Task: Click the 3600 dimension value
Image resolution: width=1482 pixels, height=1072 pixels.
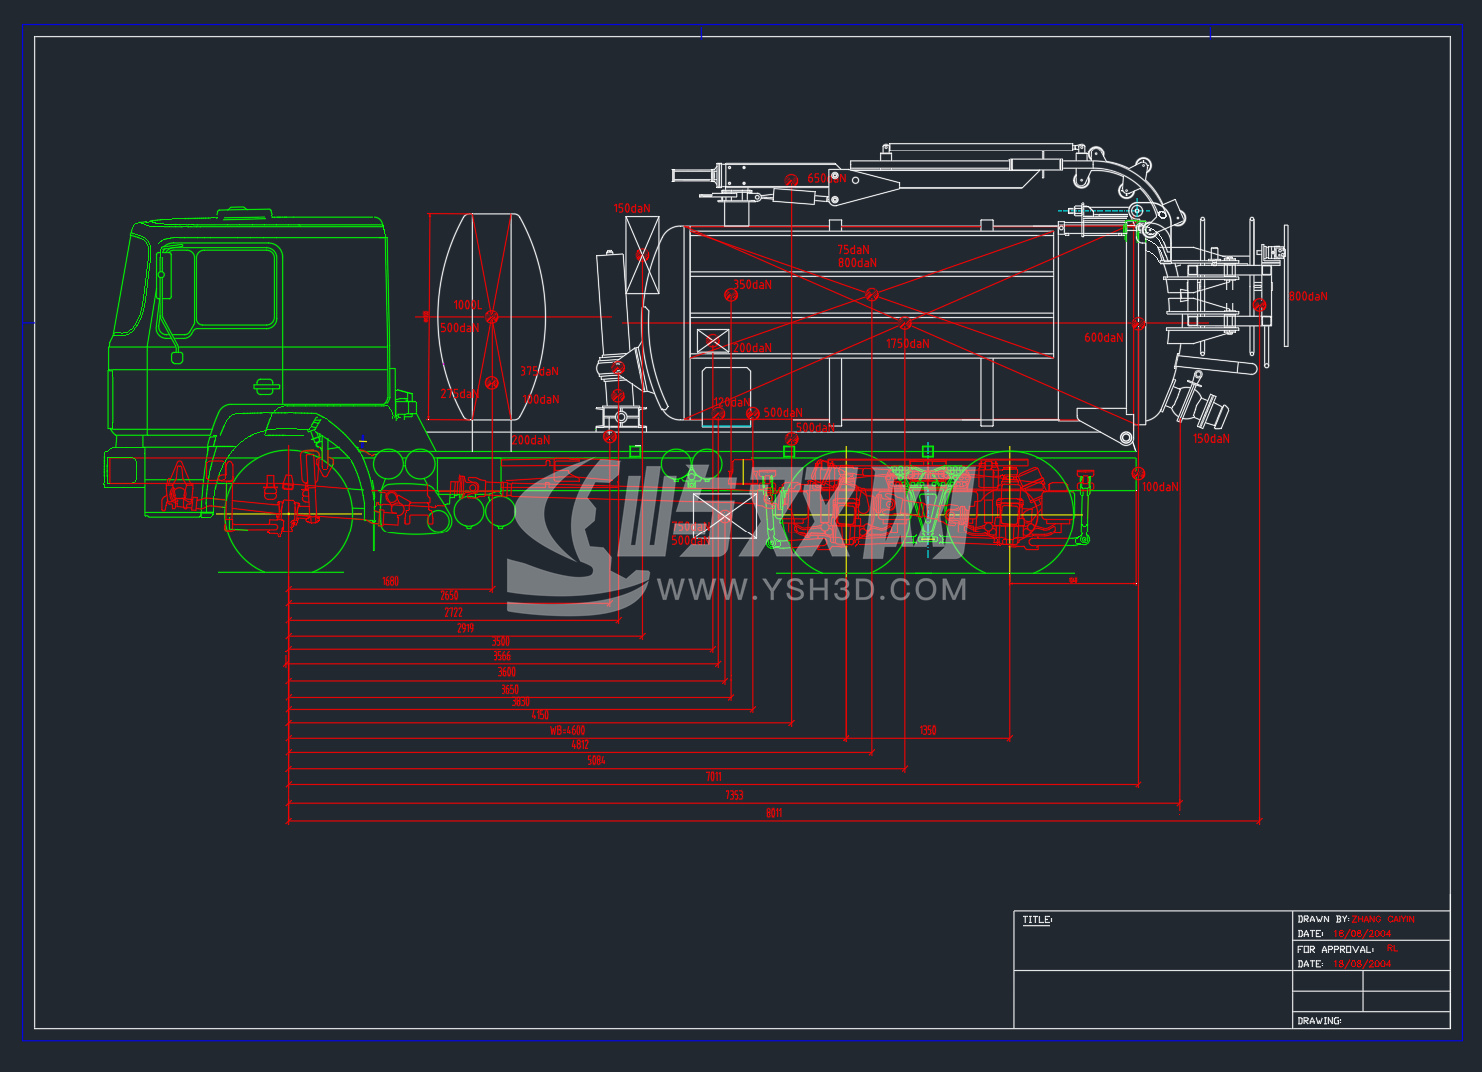Action: pos(507,673)
